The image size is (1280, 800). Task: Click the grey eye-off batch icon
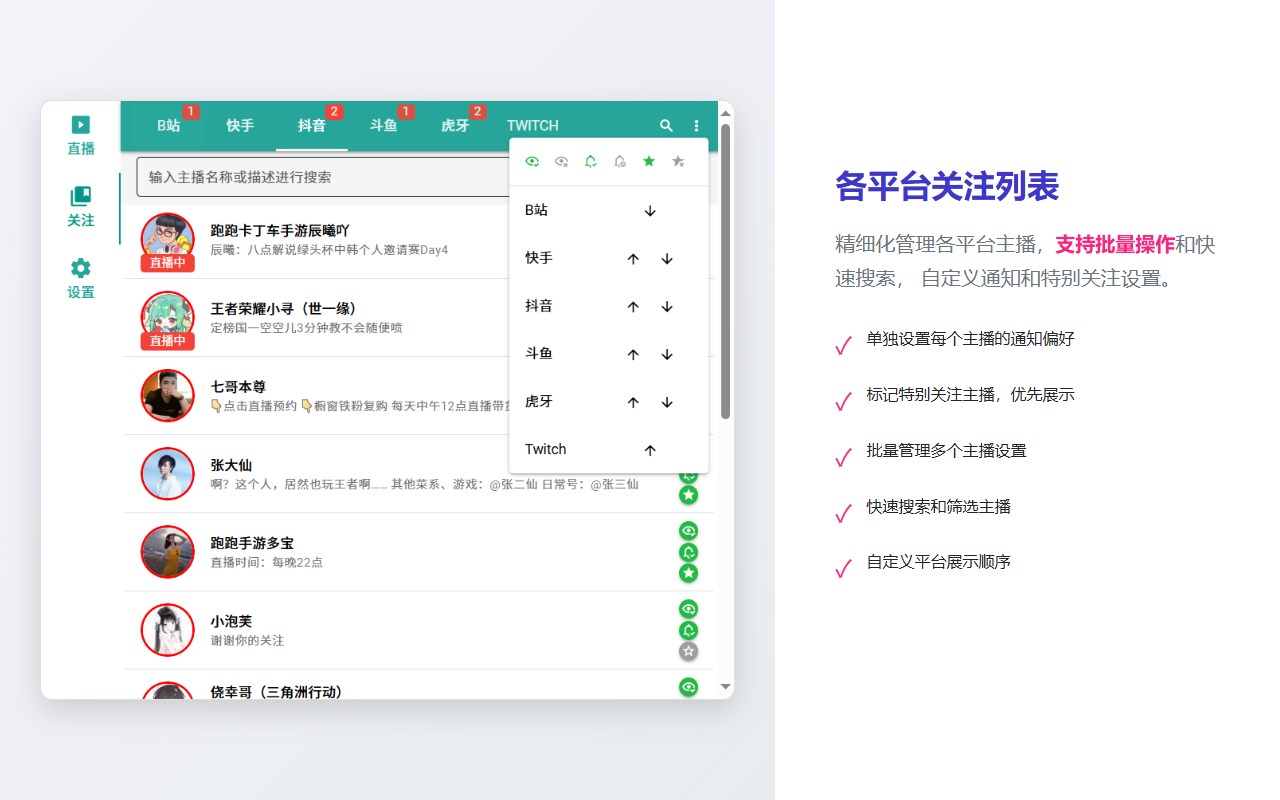point(561,161)
